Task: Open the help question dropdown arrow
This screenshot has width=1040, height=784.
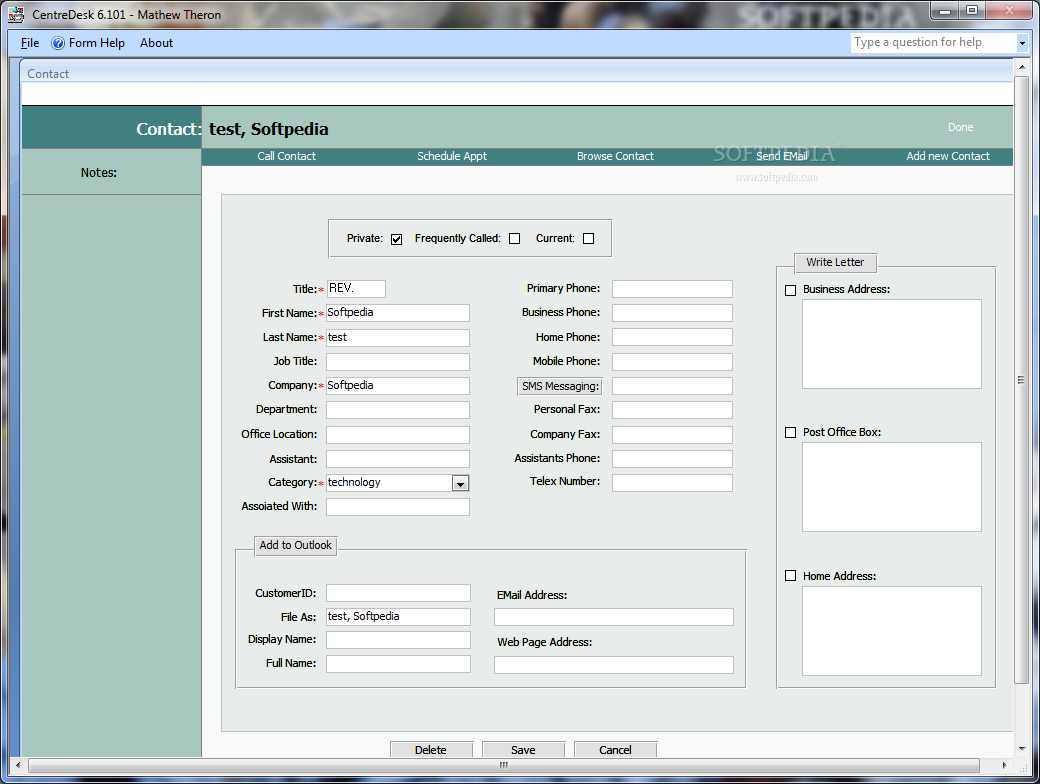Action: (1022, 43)
